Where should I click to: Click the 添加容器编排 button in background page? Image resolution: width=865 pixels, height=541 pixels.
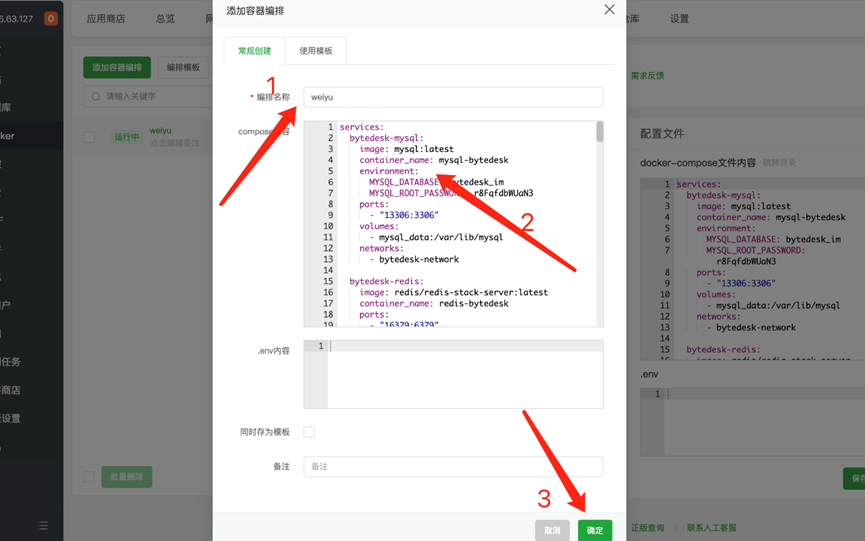pos(117,67)
